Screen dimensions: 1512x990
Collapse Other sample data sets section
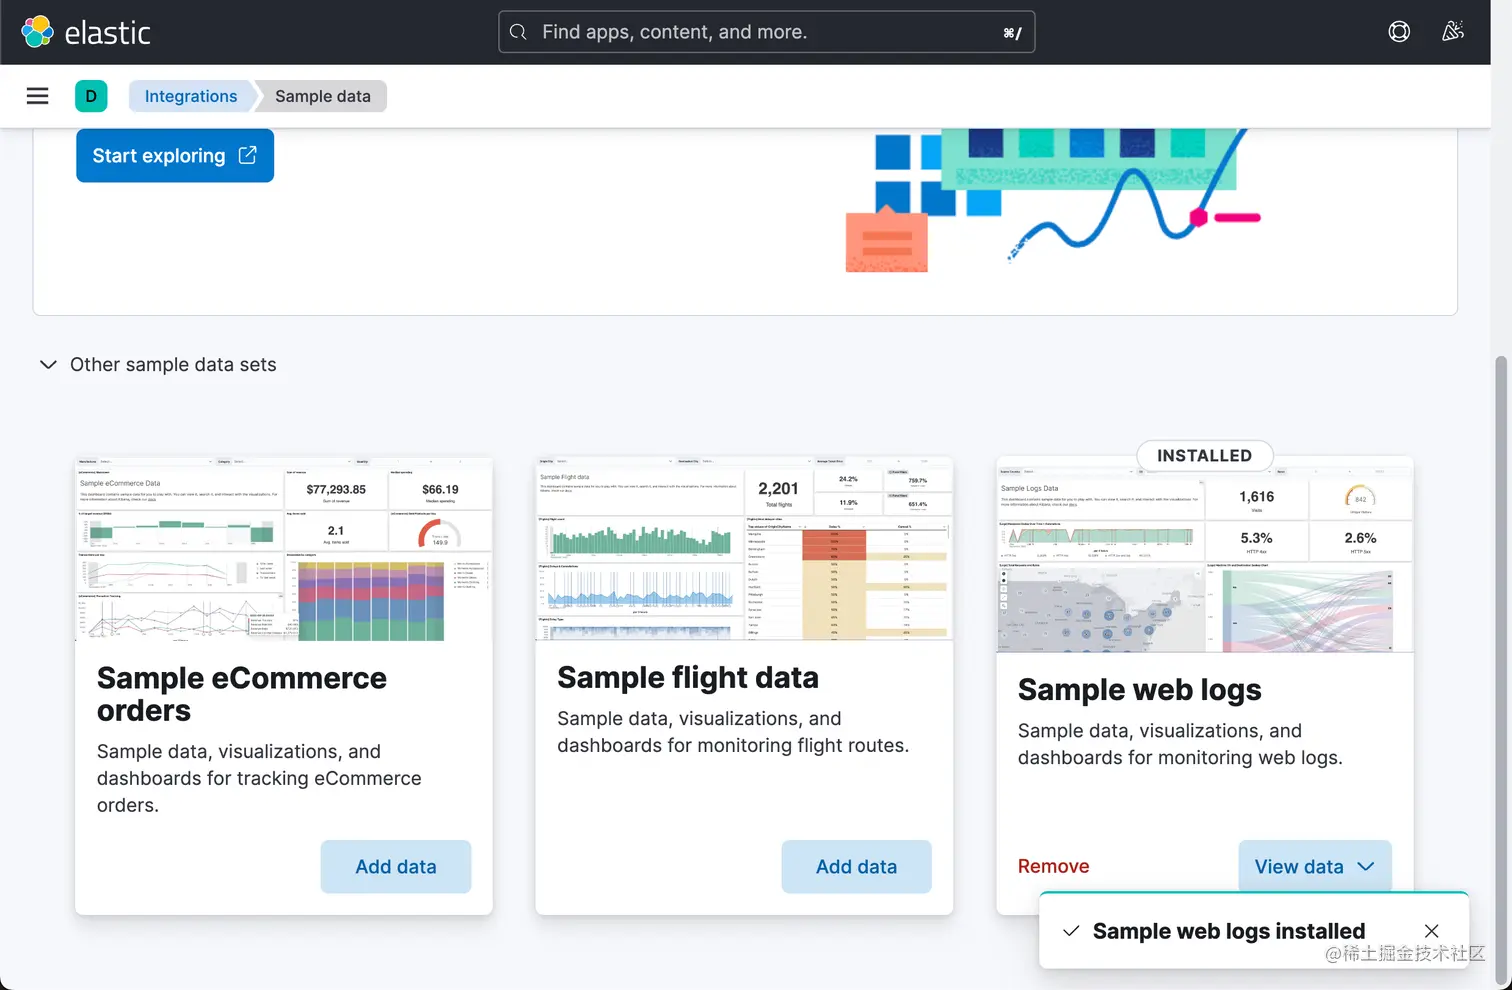[x=157, y=365]
